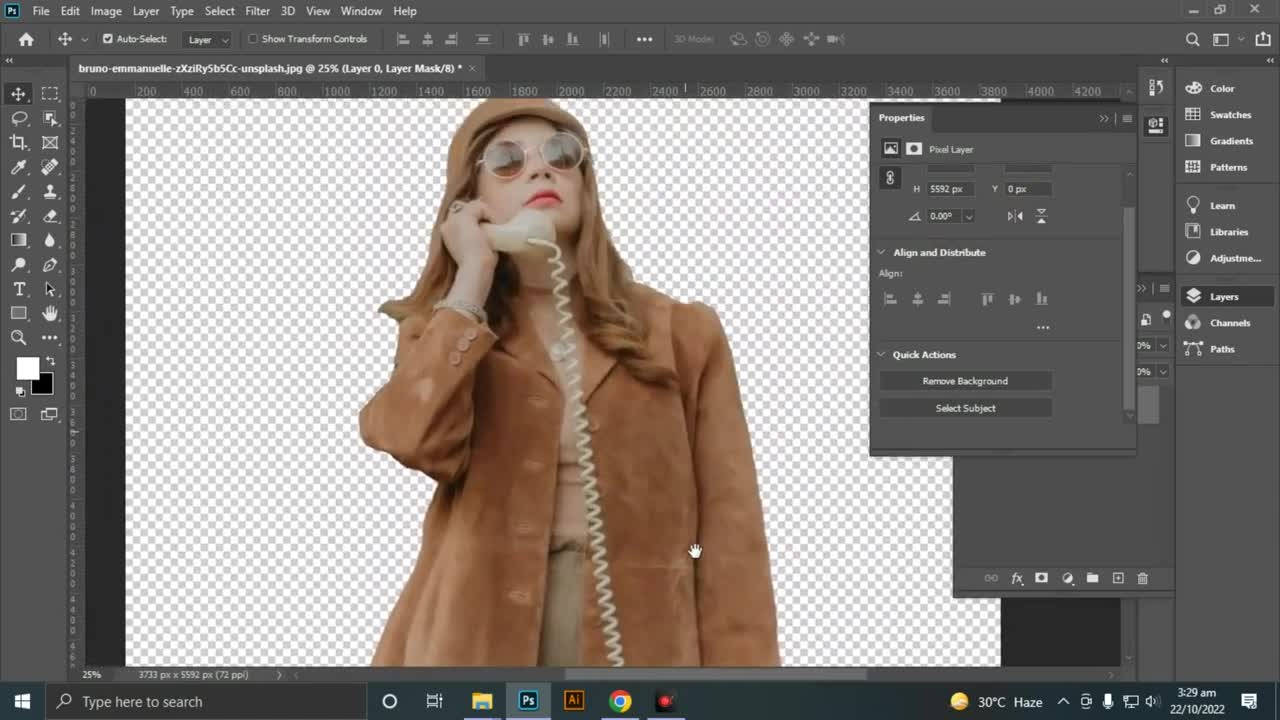Select the Rectangle shape tool
Screen dimensions: 1280x720
pos(19,314)
